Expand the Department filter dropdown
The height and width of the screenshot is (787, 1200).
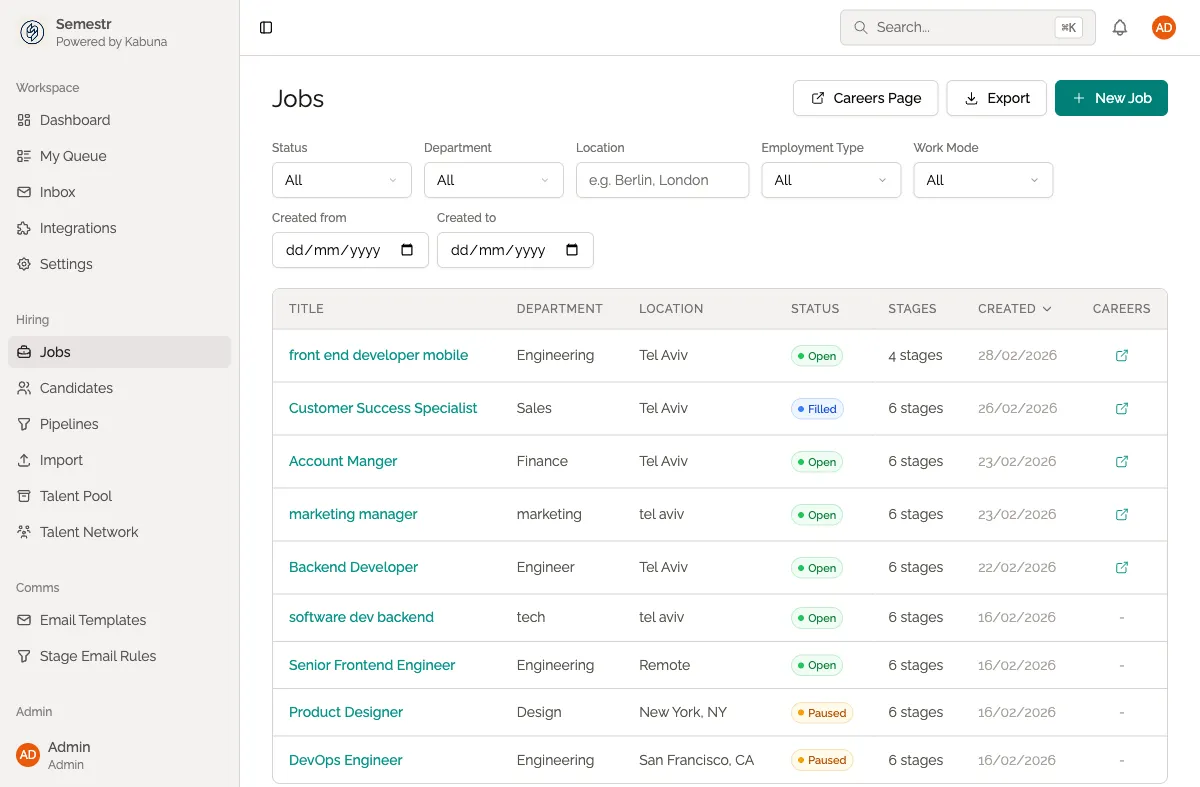[493, 180]
